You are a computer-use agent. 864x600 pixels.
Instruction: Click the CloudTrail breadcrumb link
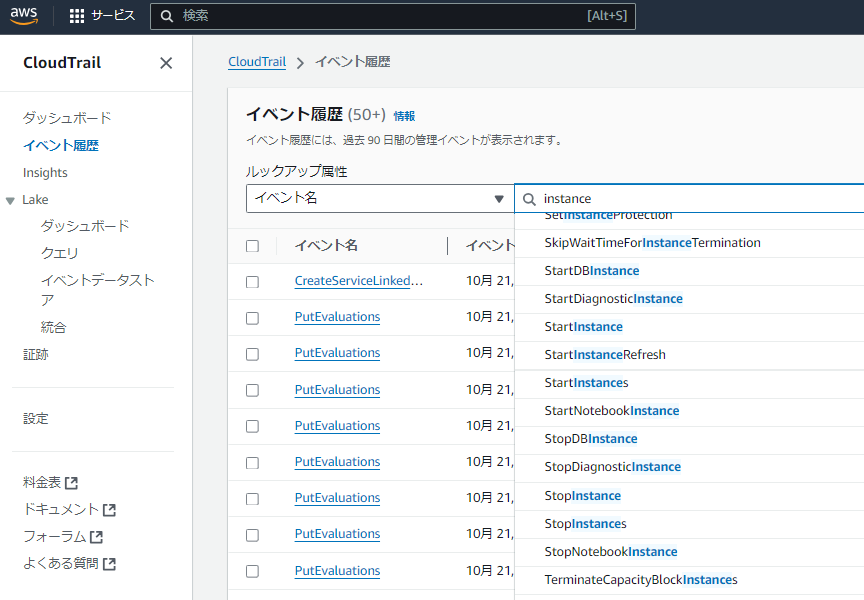coord(257,62)
